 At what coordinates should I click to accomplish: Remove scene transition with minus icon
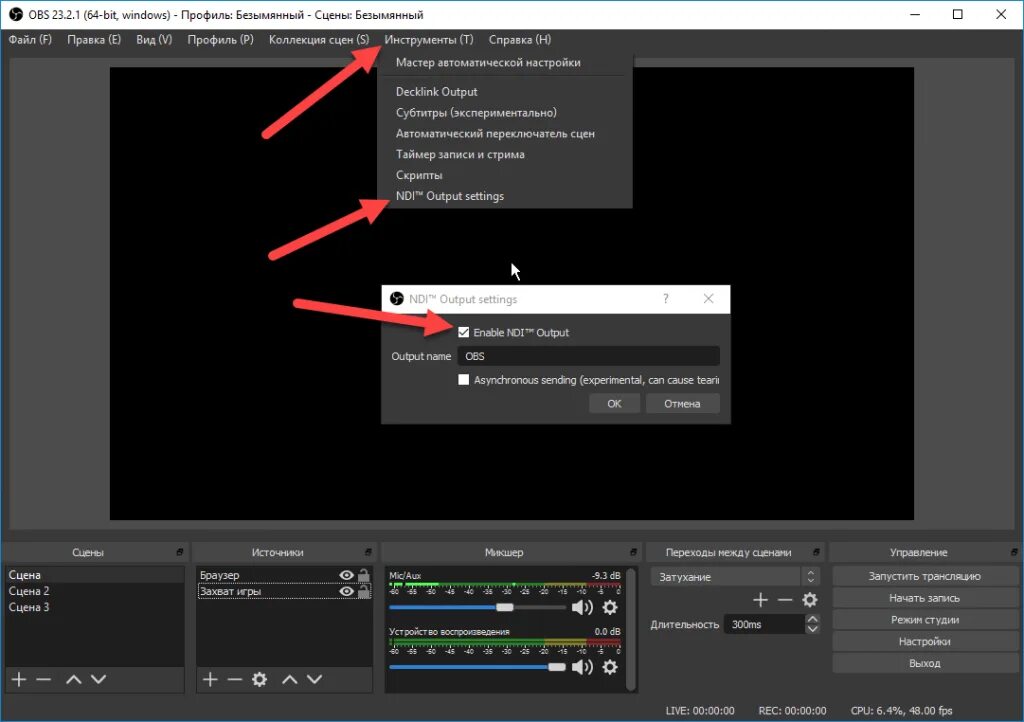[x=785, y=600]
